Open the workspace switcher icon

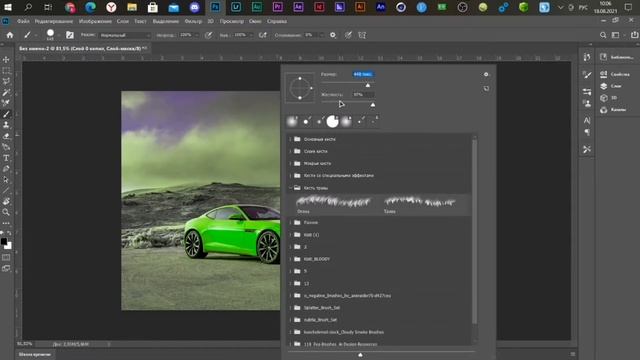pos(616,35)
